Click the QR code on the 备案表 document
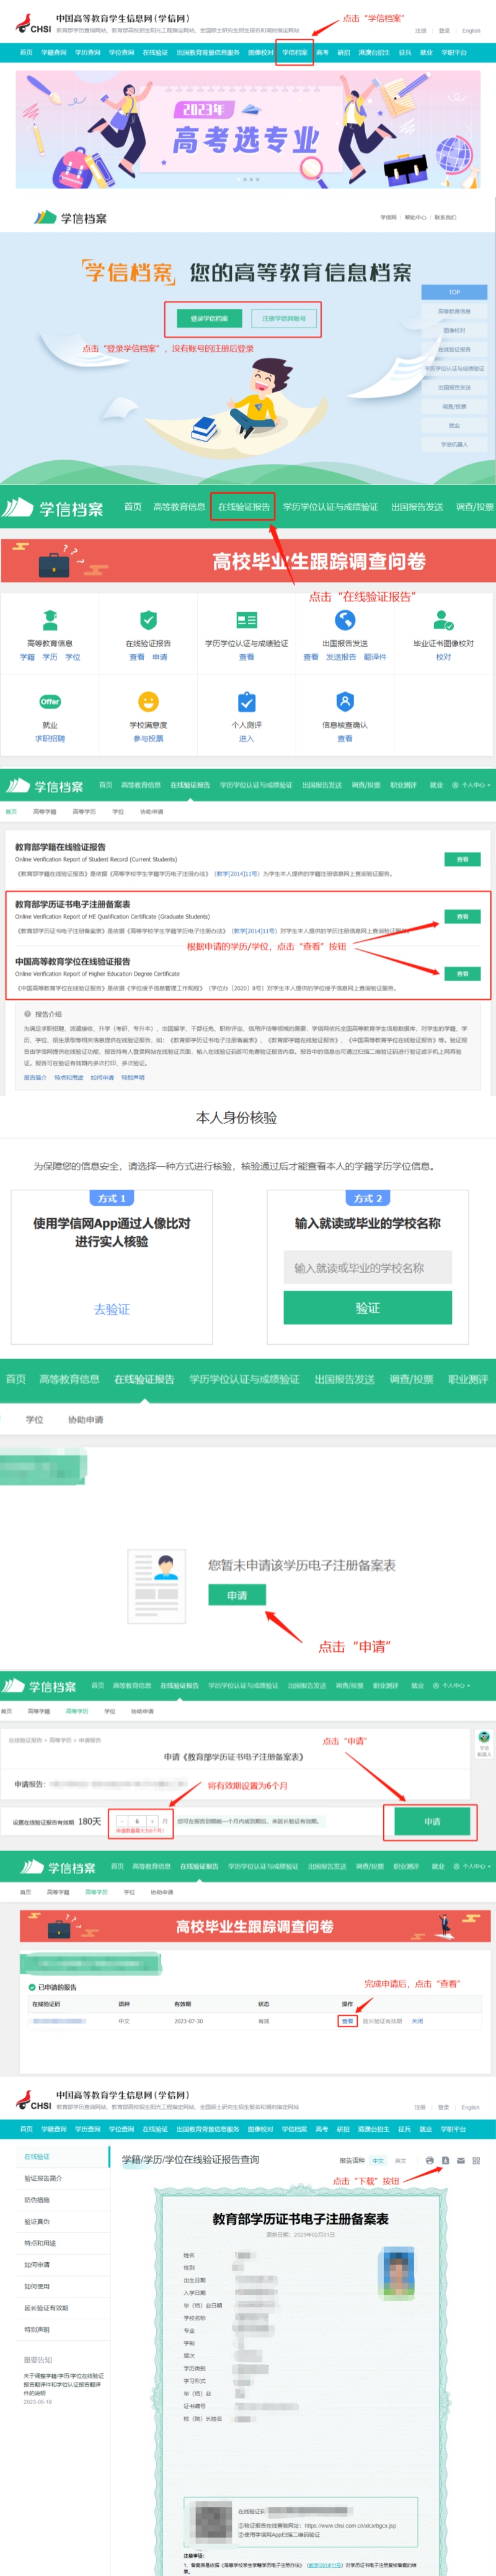496x2576 pixels. [212, 2522]
